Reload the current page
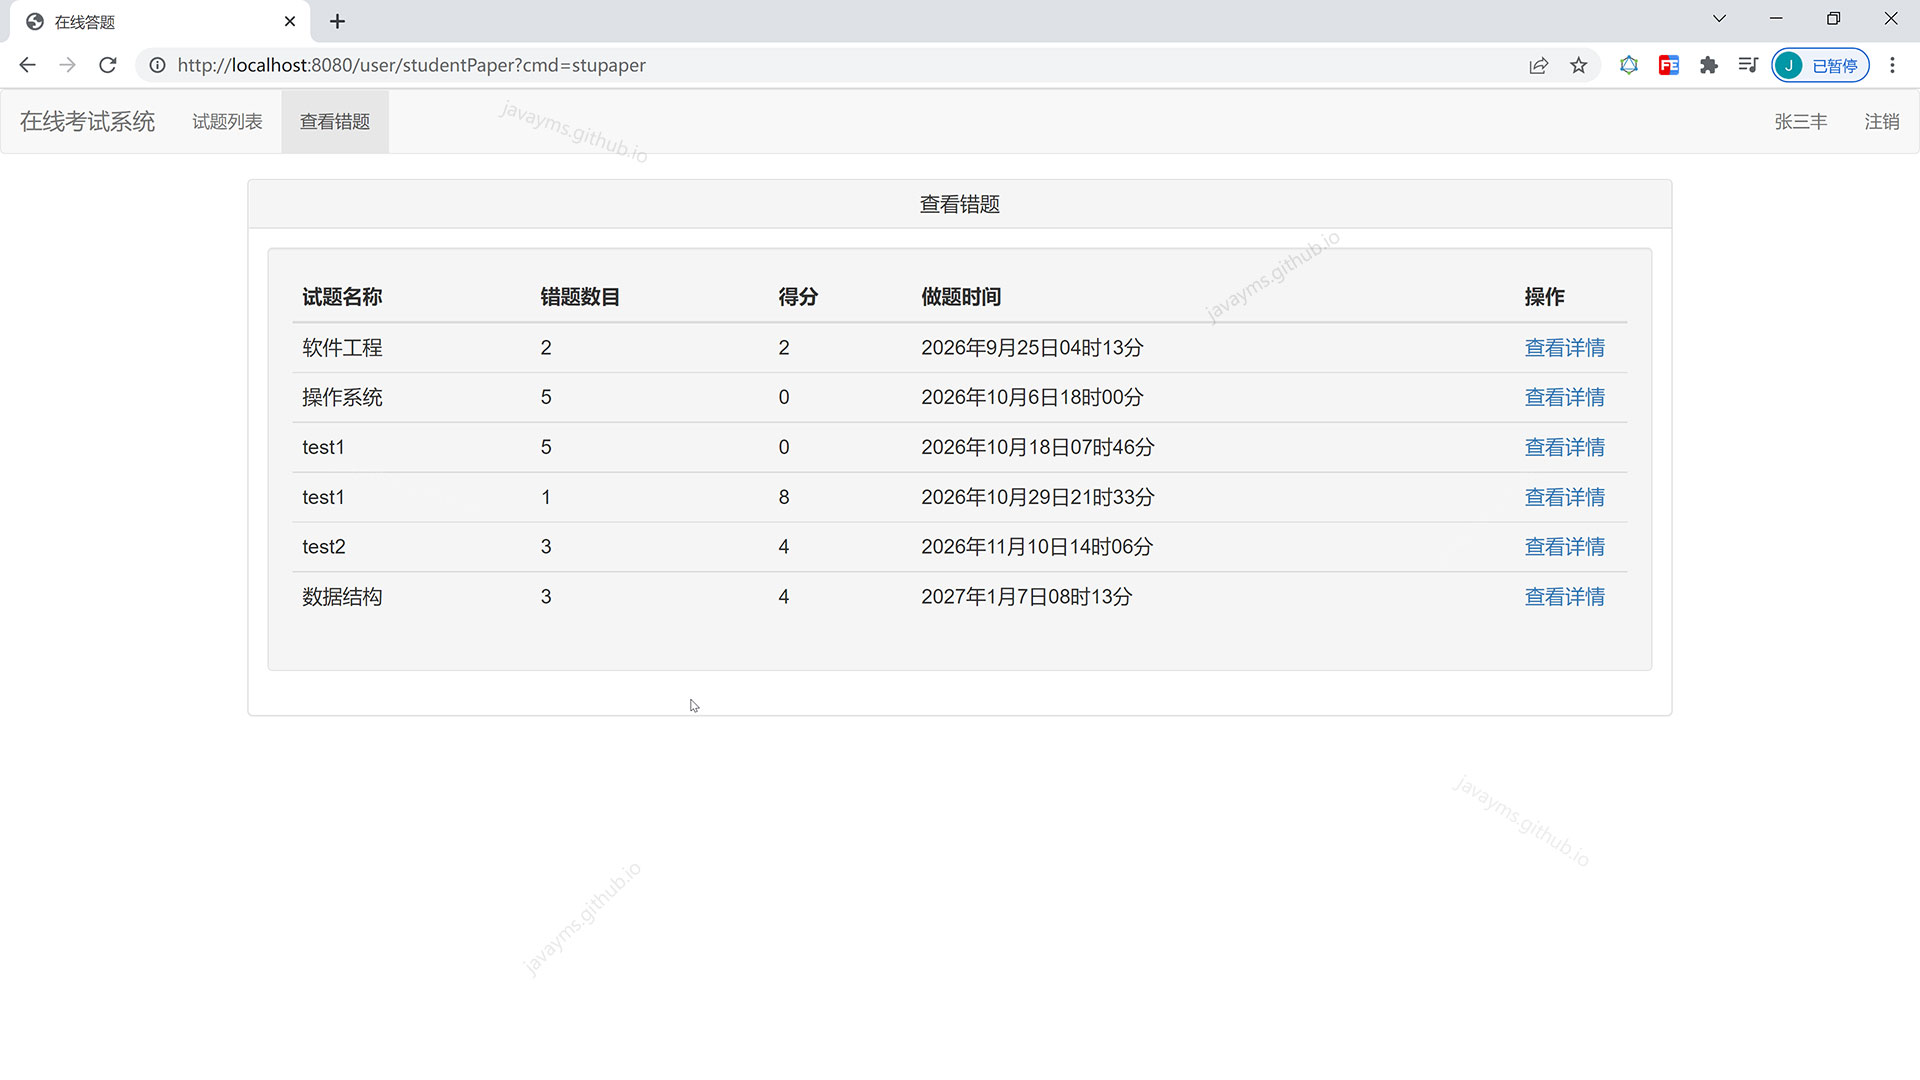The height and width of the screenshot is (1080, 1920). tap(107, 65)
